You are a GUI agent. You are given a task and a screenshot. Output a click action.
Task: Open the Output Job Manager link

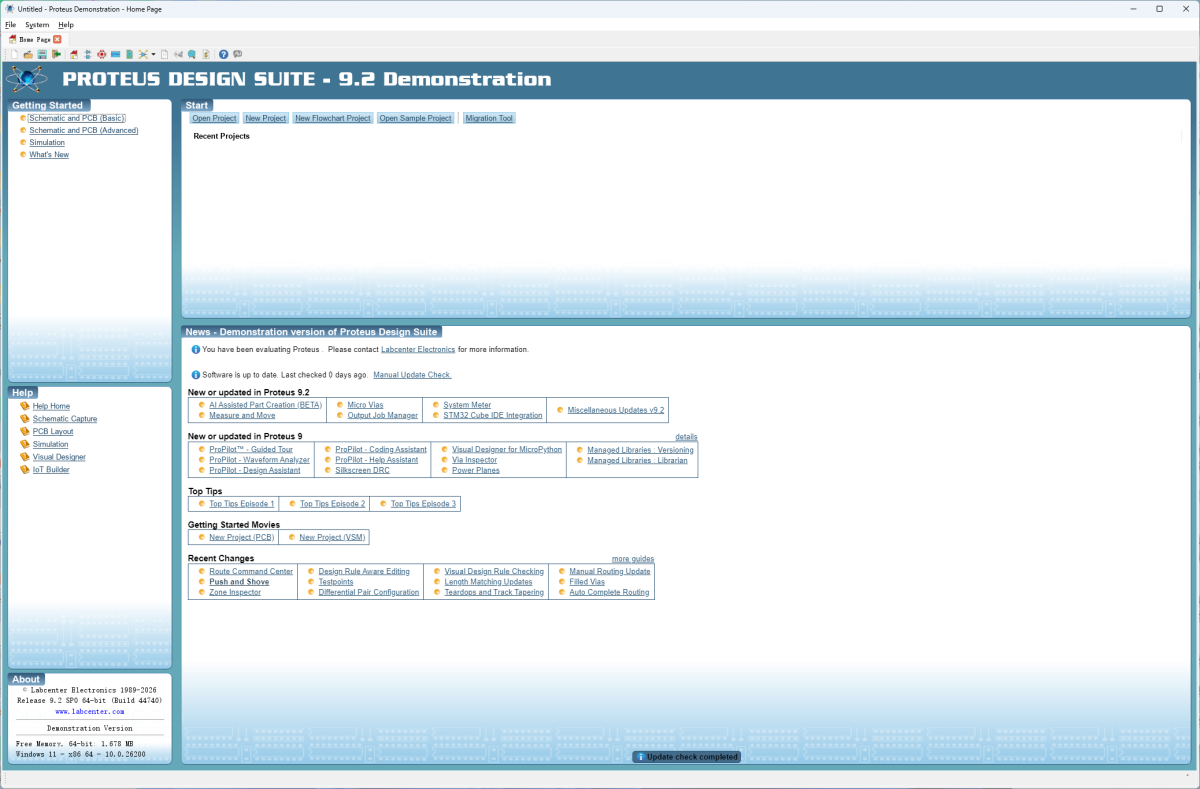pos(383,415)
